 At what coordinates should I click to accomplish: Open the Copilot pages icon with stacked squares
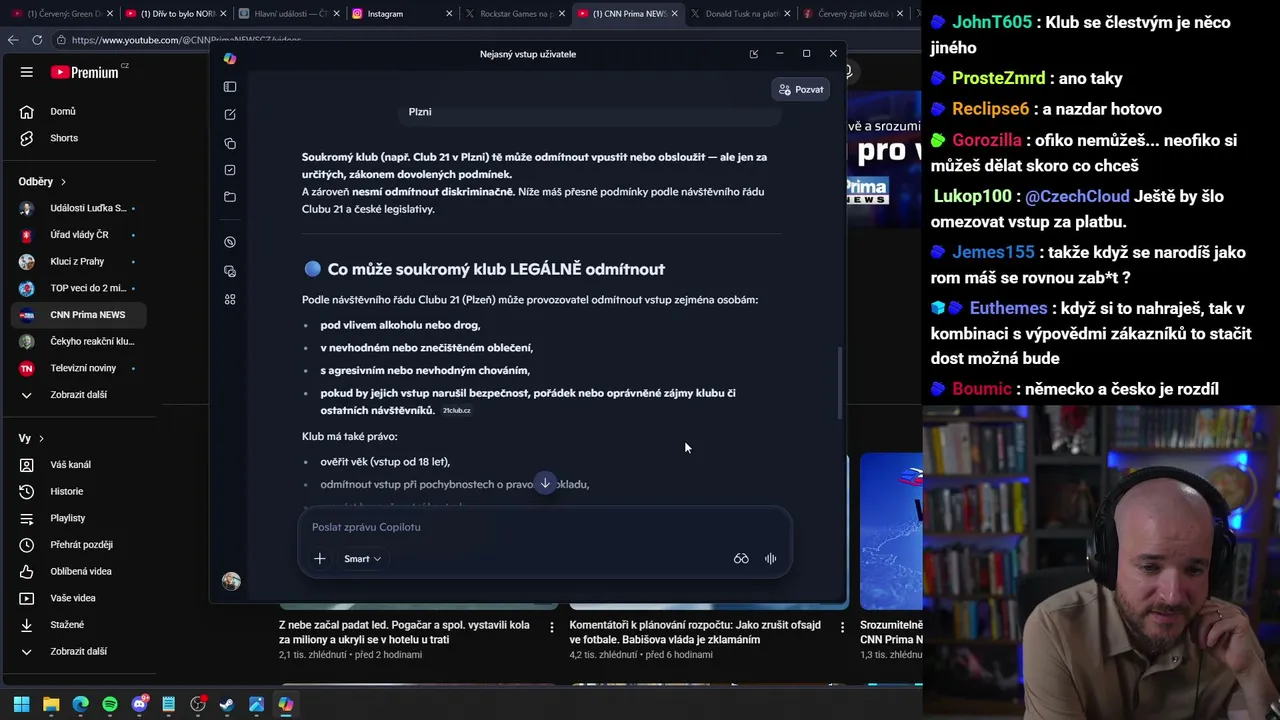point(230,143)
